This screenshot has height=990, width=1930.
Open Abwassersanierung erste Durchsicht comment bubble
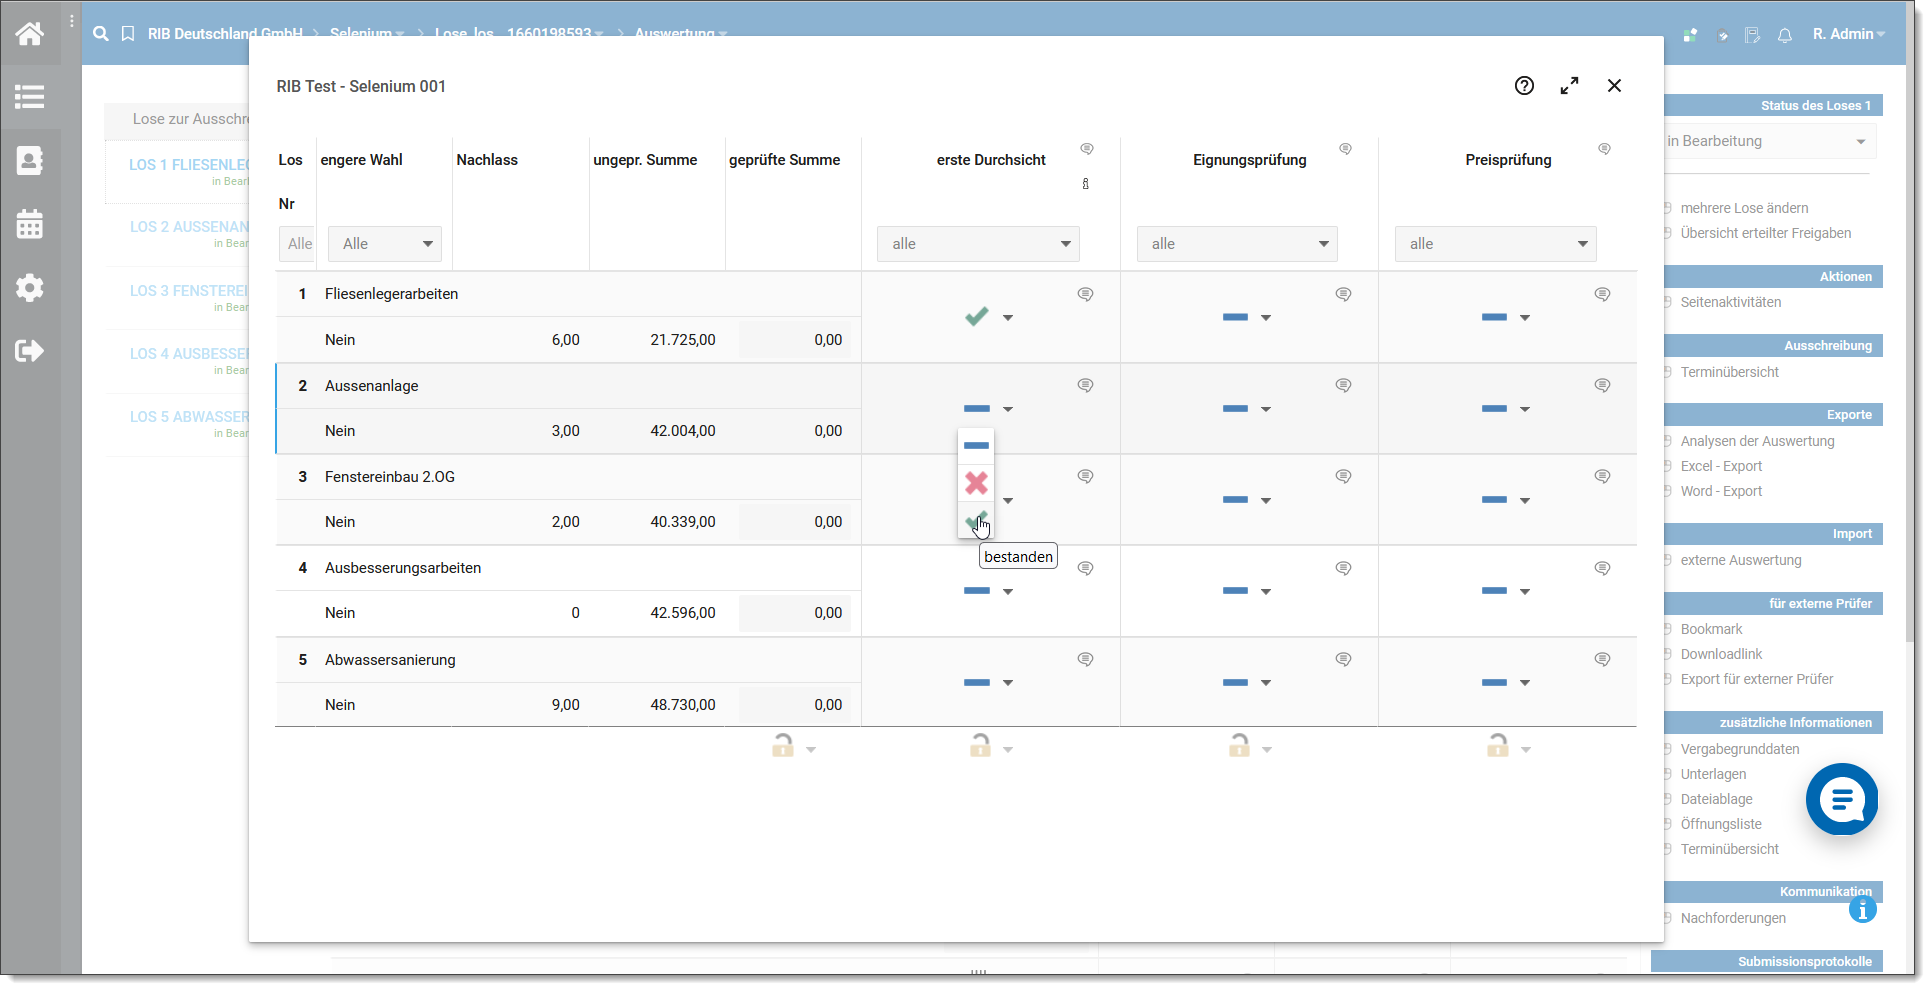(1086, 659)
